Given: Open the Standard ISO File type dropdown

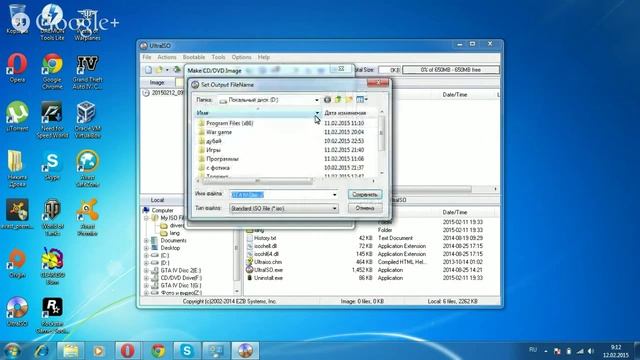Looking at the screenshot, I should [284, 209].
